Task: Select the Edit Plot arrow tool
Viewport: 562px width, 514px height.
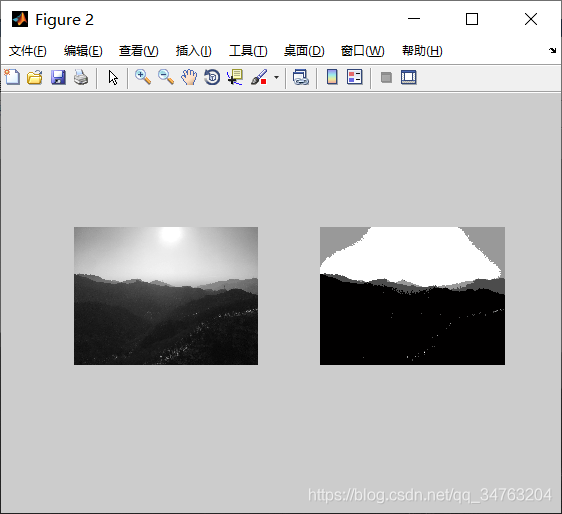Action: (113, 77)
